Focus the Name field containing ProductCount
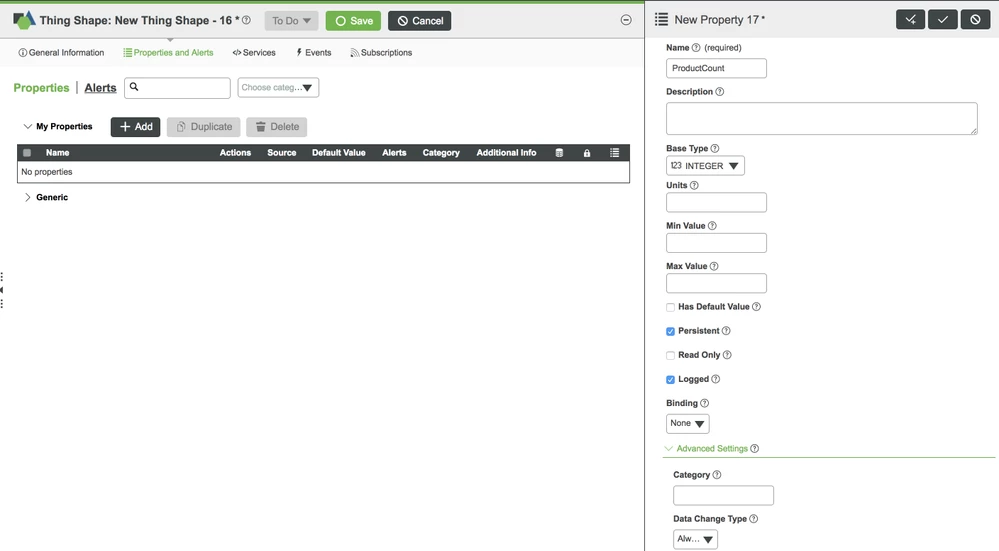Viewport: 999px width, 551px height. [x=716, y=68]
